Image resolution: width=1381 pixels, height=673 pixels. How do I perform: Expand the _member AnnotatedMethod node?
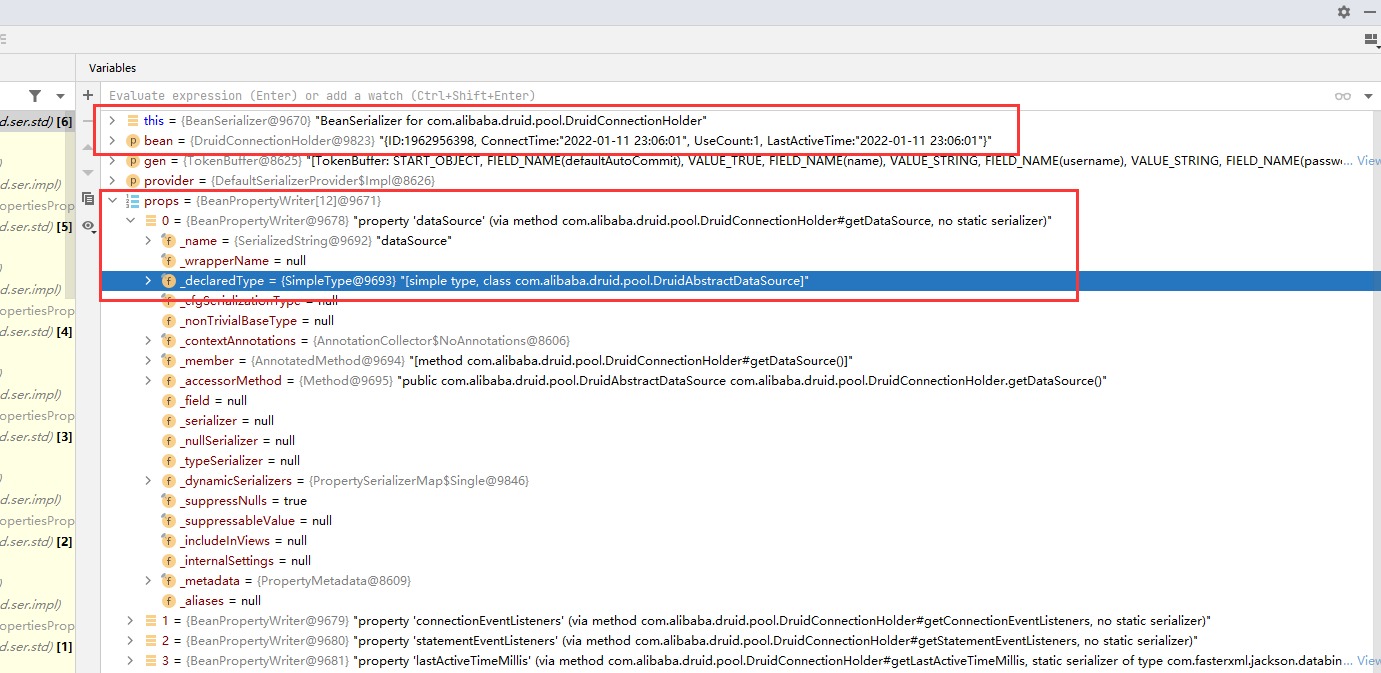point(148,360)
